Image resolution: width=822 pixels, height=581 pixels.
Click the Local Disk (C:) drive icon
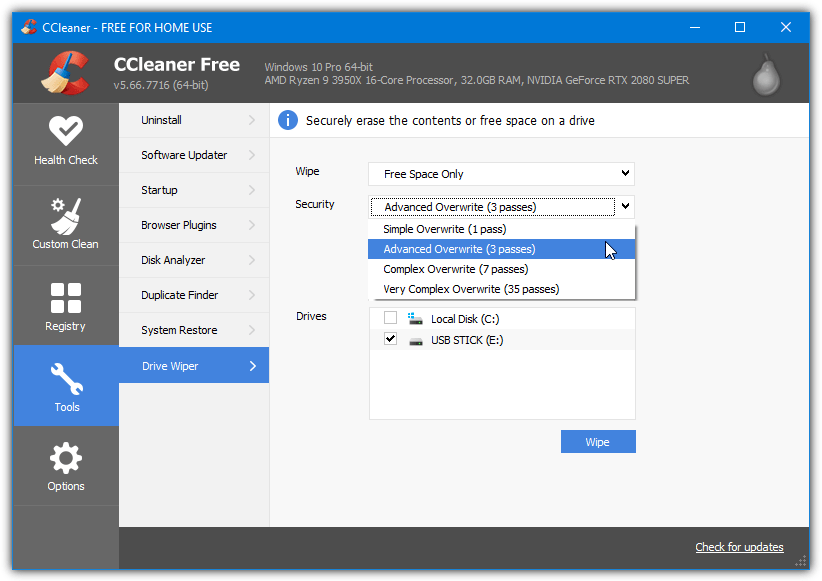point(415,318)
